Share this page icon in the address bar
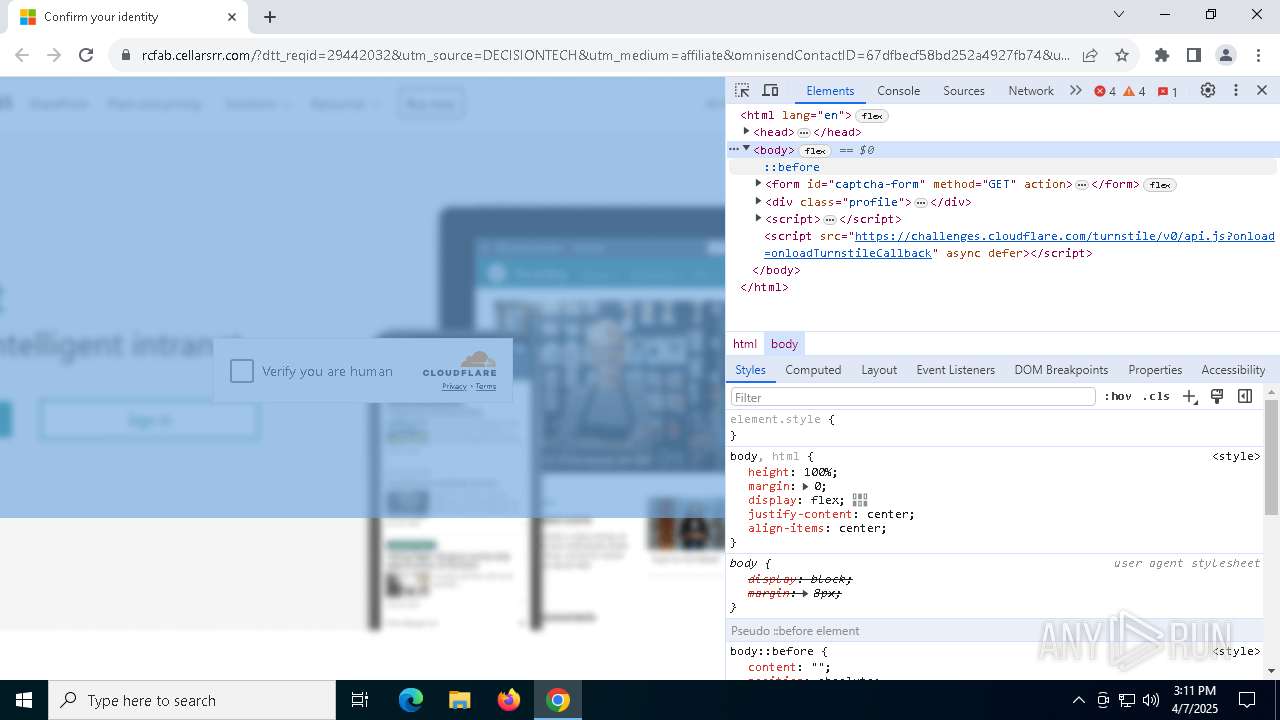 pos(1090,55)
